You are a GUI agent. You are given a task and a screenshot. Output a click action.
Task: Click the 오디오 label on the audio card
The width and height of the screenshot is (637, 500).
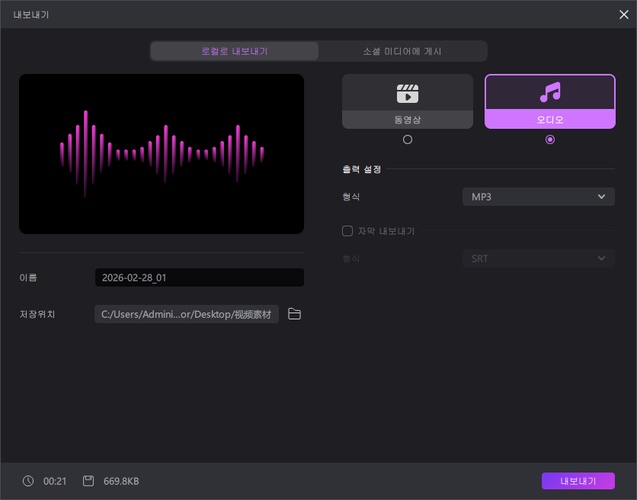coord(549,120)
